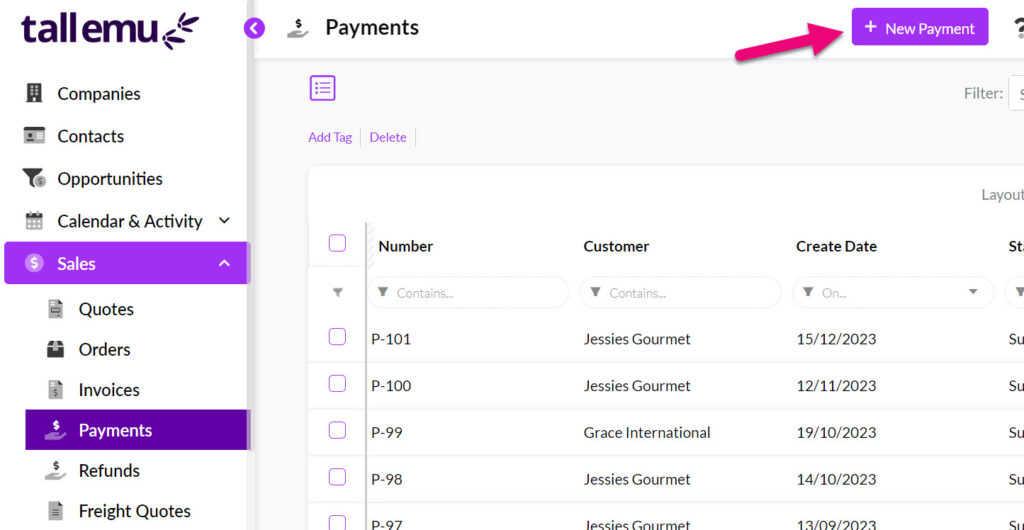Click the Opportunities funnel icon
The image size is (1024, 530).
click(x=34, y=178)
